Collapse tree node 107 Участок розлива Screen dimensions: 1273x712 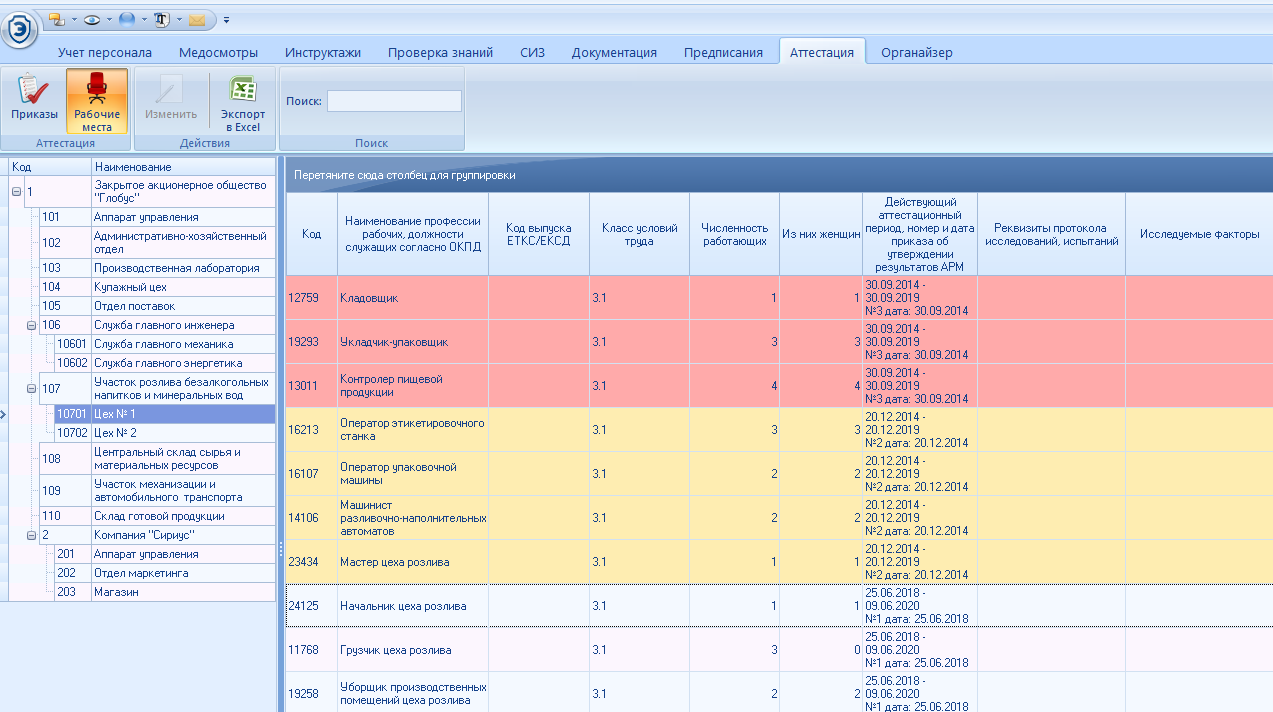(x=32, y=388)
